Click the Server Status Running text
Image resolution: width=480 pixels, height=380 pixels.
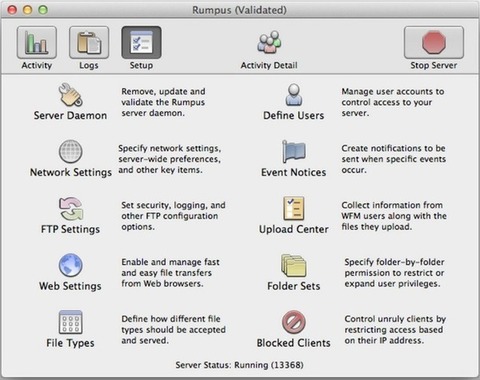(239, 365)
